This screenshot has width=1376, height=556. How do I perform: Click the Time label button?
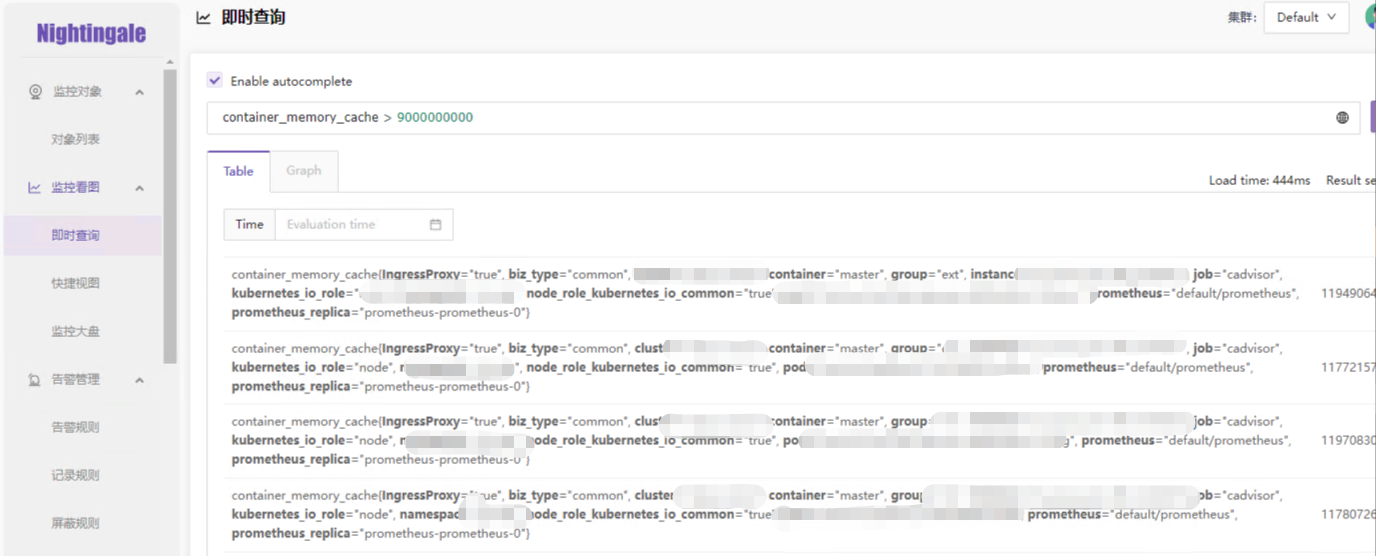(x=249, y=225)
